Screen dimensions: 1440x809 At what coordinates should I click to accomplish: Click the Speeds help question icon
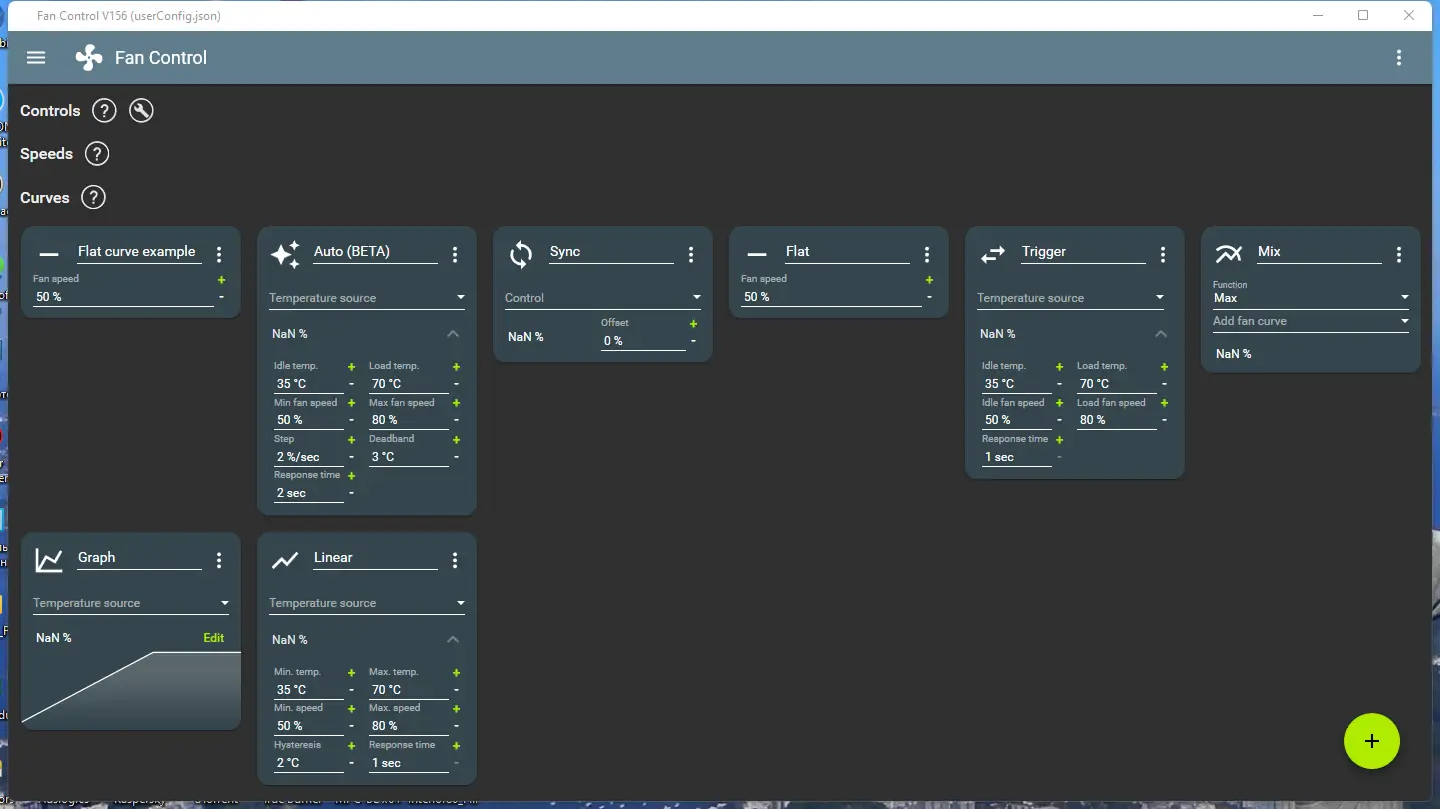(x=97, y=154)
